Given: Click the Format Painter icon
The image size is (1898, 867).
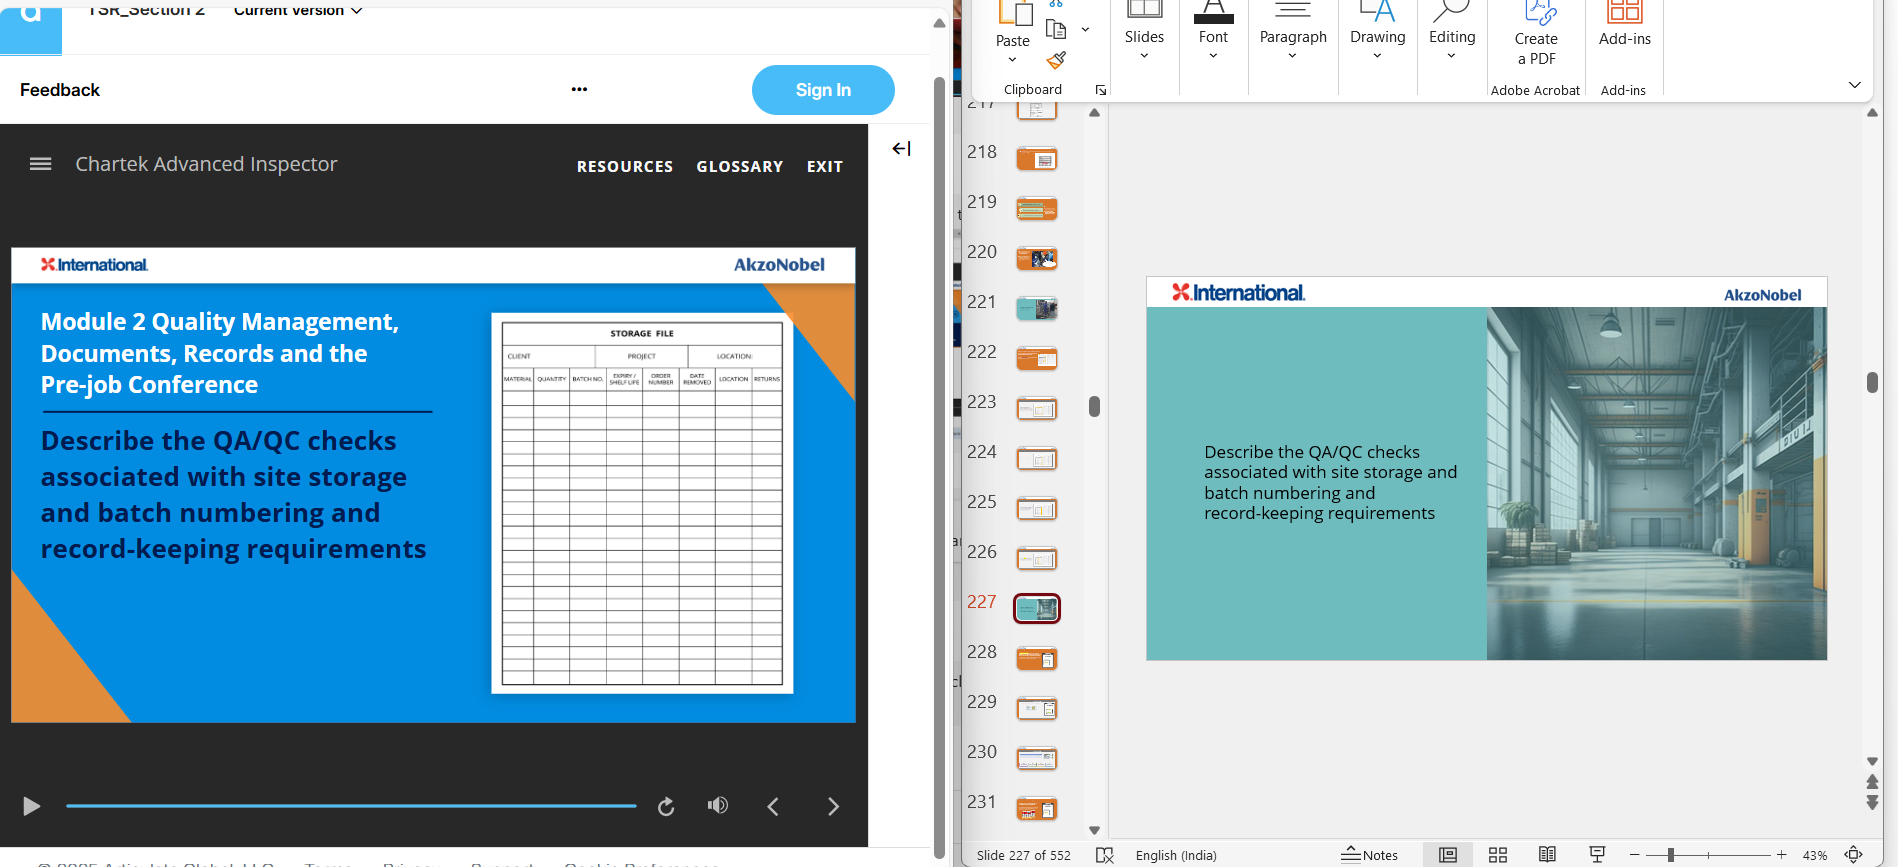Looking at the screenshot, I should tap(1056, 60).
